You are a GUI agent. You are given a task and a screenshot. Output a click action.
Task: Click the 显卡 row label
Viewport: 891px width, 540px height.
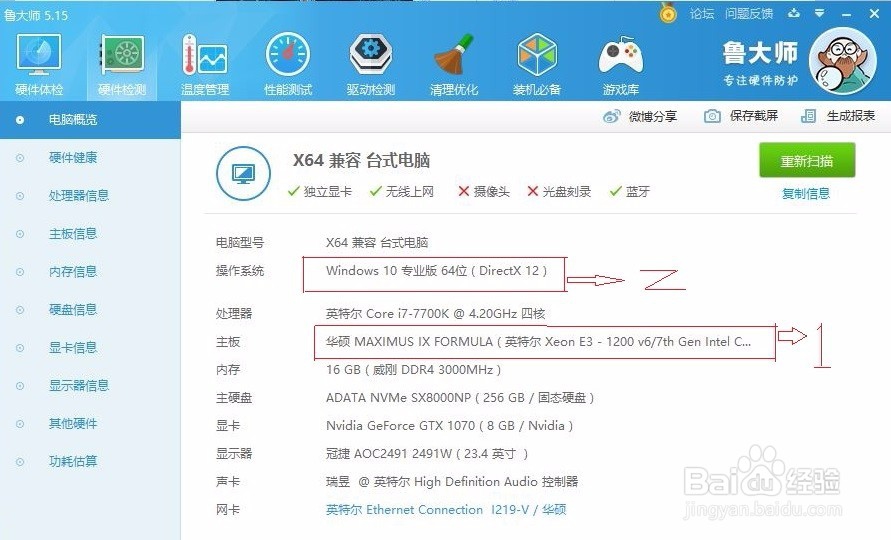point(227,426)
